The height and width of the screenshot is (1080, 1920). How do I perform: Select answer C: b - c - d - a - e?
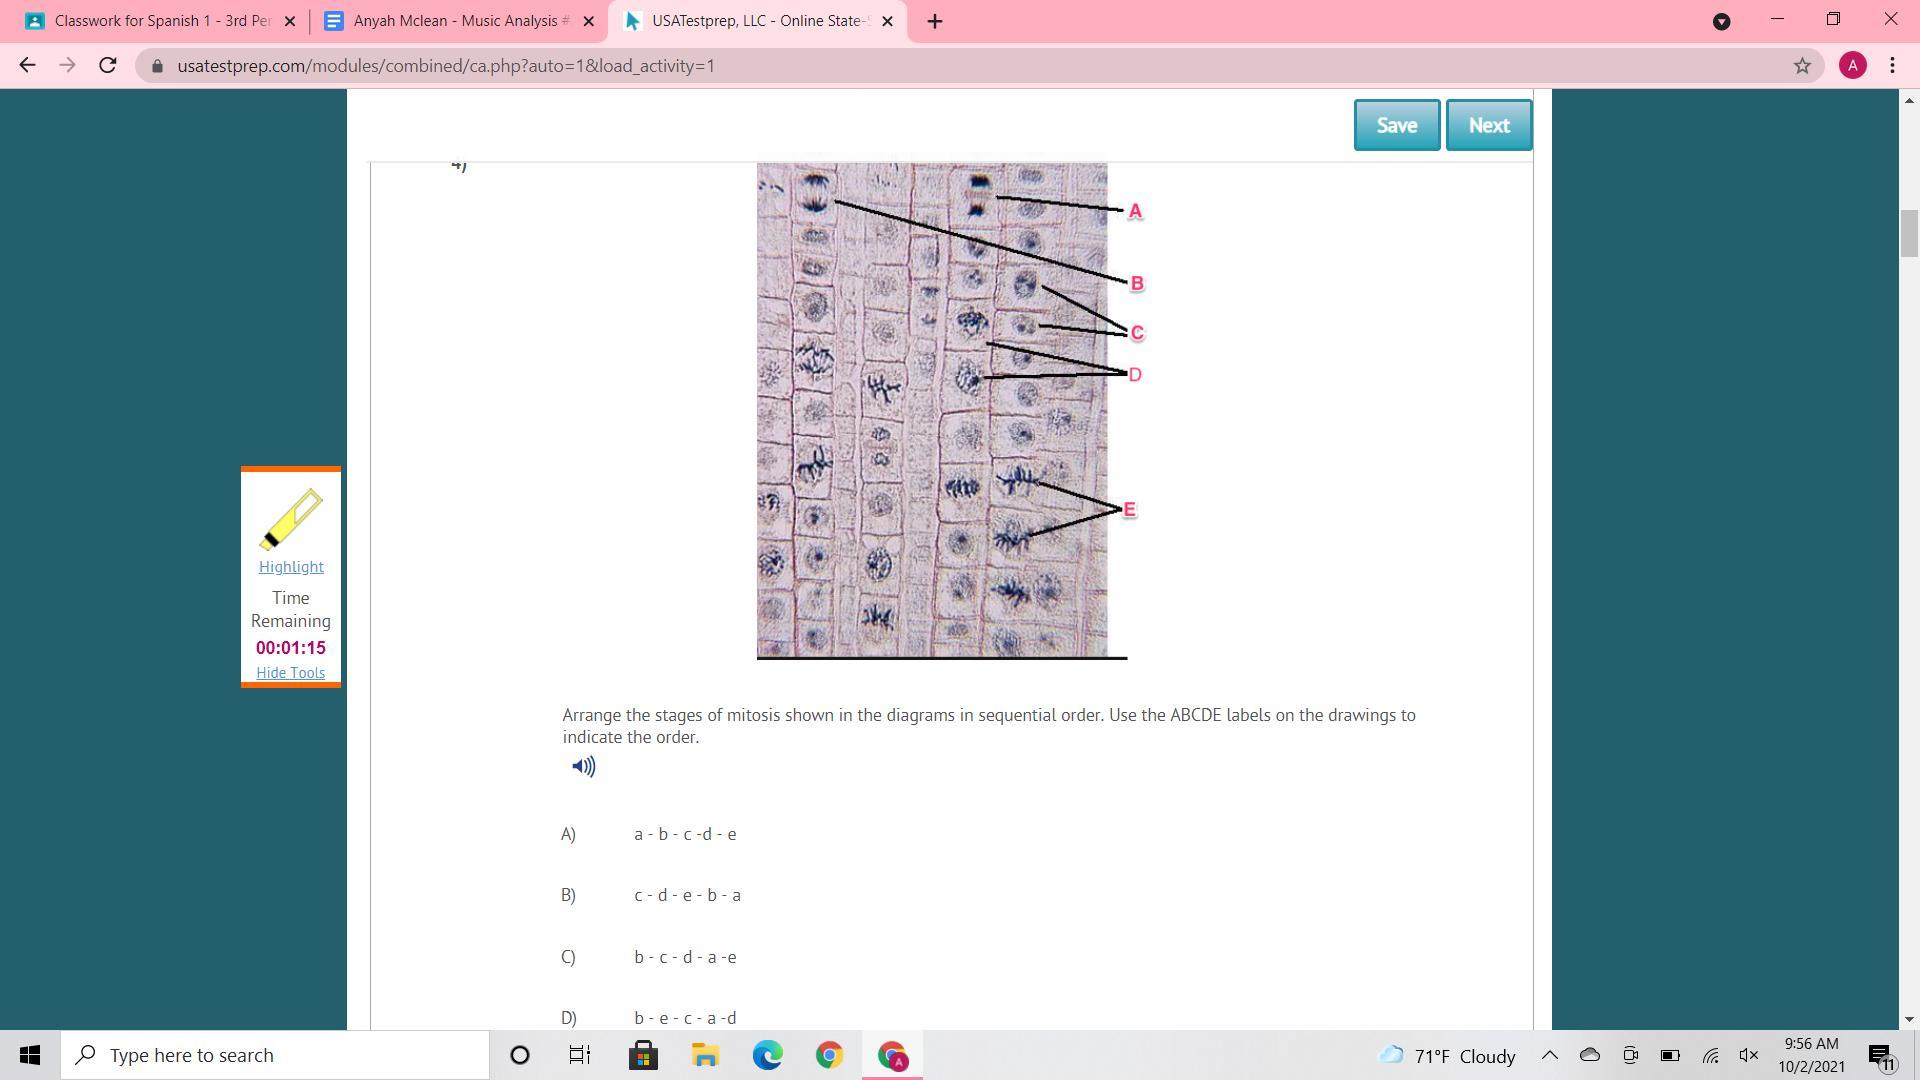tap(685, 957)
